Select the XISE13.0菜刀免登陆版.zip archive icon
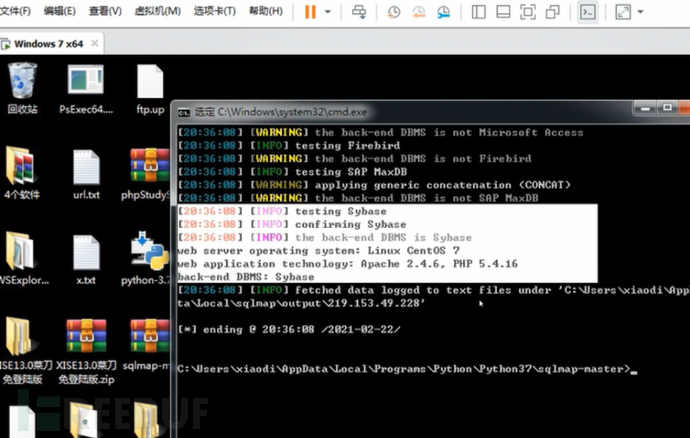Screen dimensions: 690x438 [x=86, y=351]
